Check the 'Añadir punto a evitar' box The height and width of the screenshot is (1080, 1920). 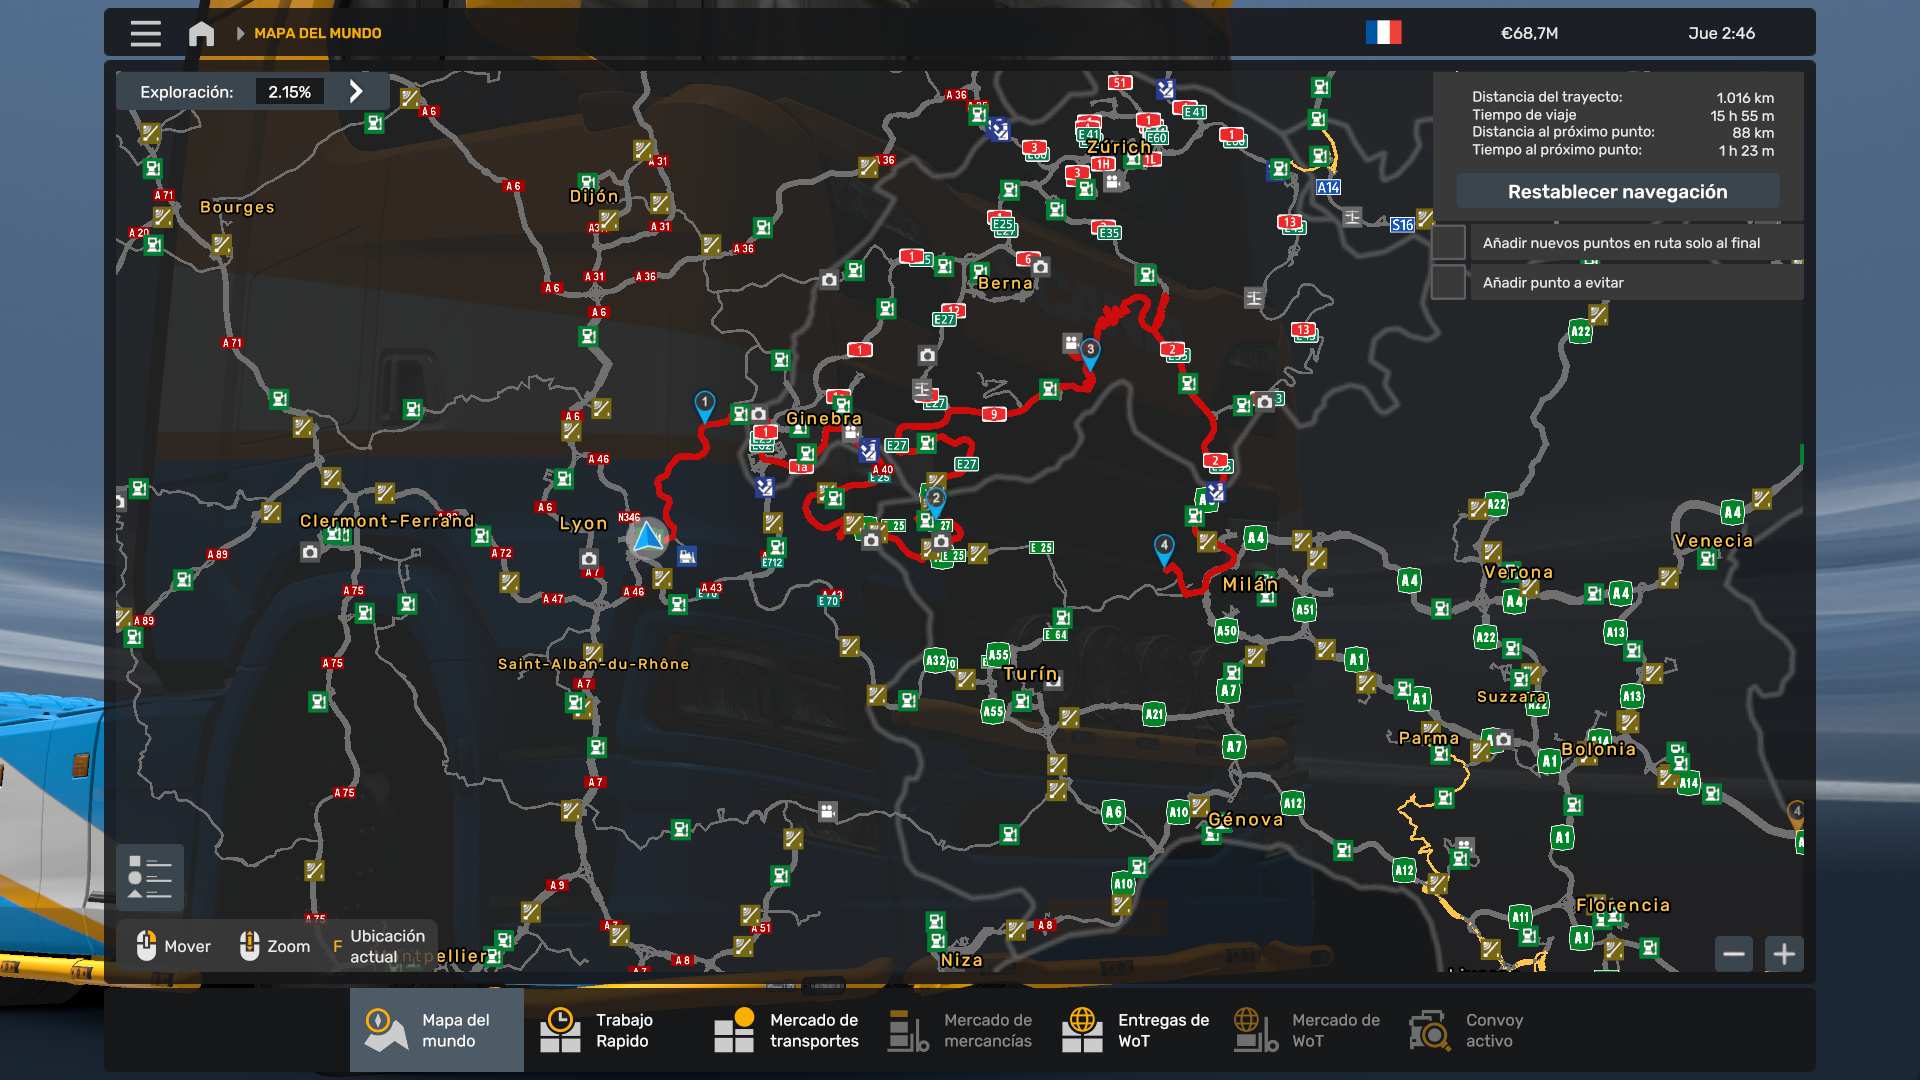click(x=1448, y=283)
